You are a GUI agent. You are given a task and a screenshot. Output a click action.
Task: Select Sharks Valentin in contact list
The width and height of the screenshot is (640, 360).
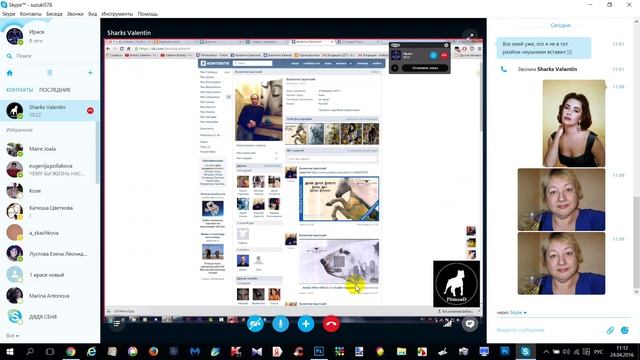(x=49, y=111)
